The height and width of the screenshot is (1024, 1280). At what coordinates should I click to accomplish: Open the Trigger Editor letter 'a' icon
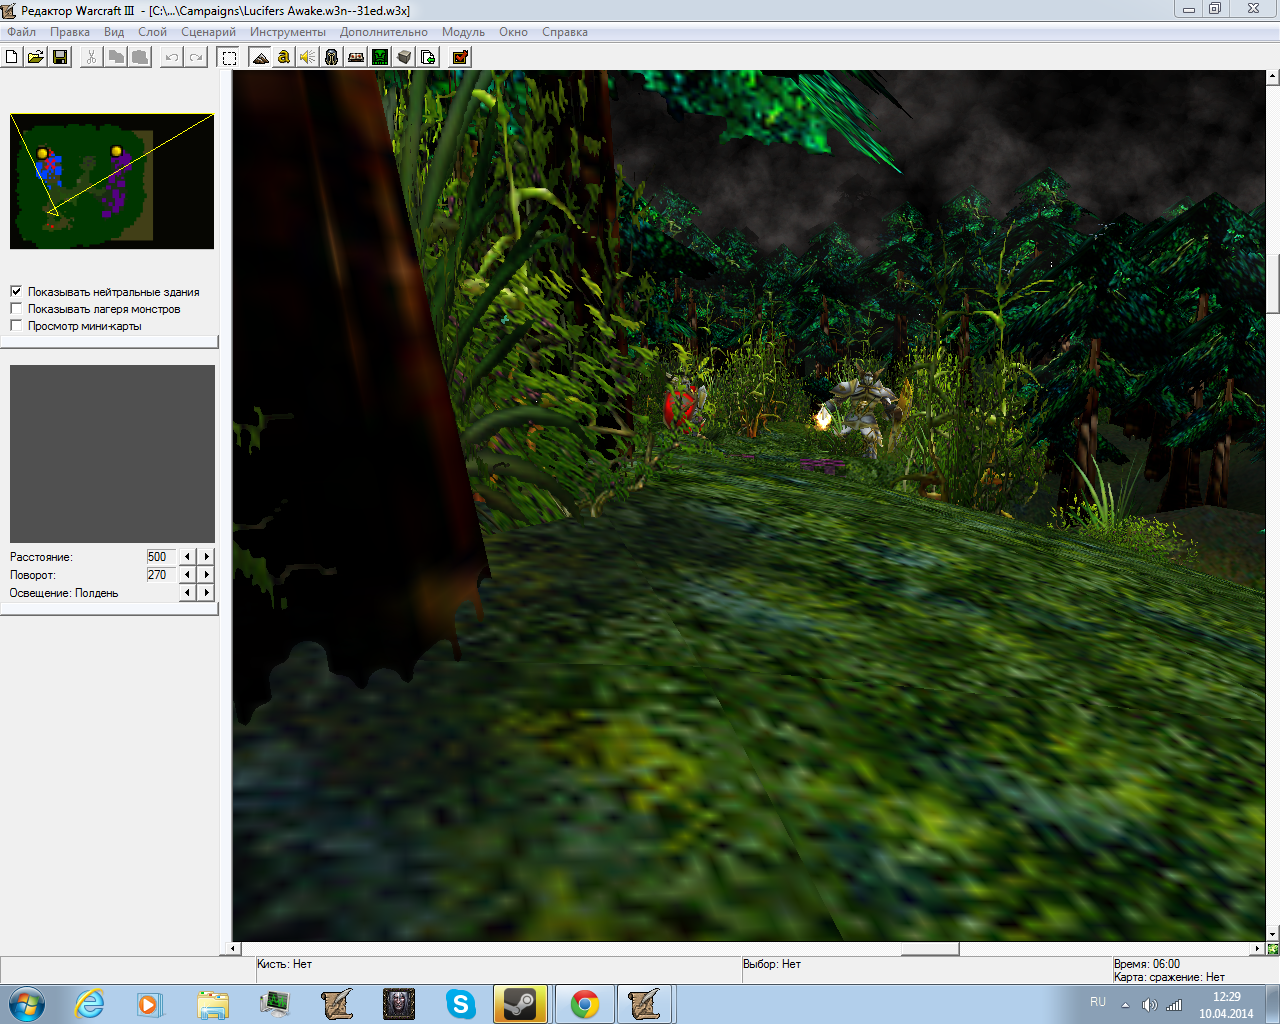[284, 57]
